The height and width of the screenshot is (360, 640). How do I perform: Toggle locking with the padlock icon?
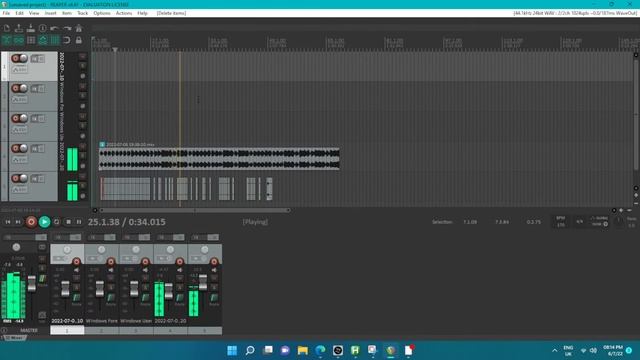click(79, 40)
